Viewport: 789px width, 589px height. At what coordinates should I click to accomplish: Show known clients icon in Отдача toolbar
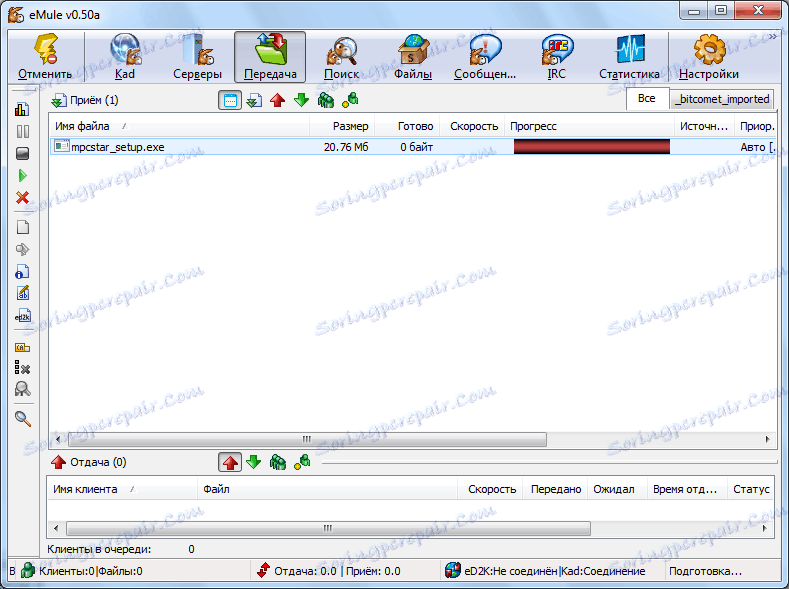pos(301,462)
